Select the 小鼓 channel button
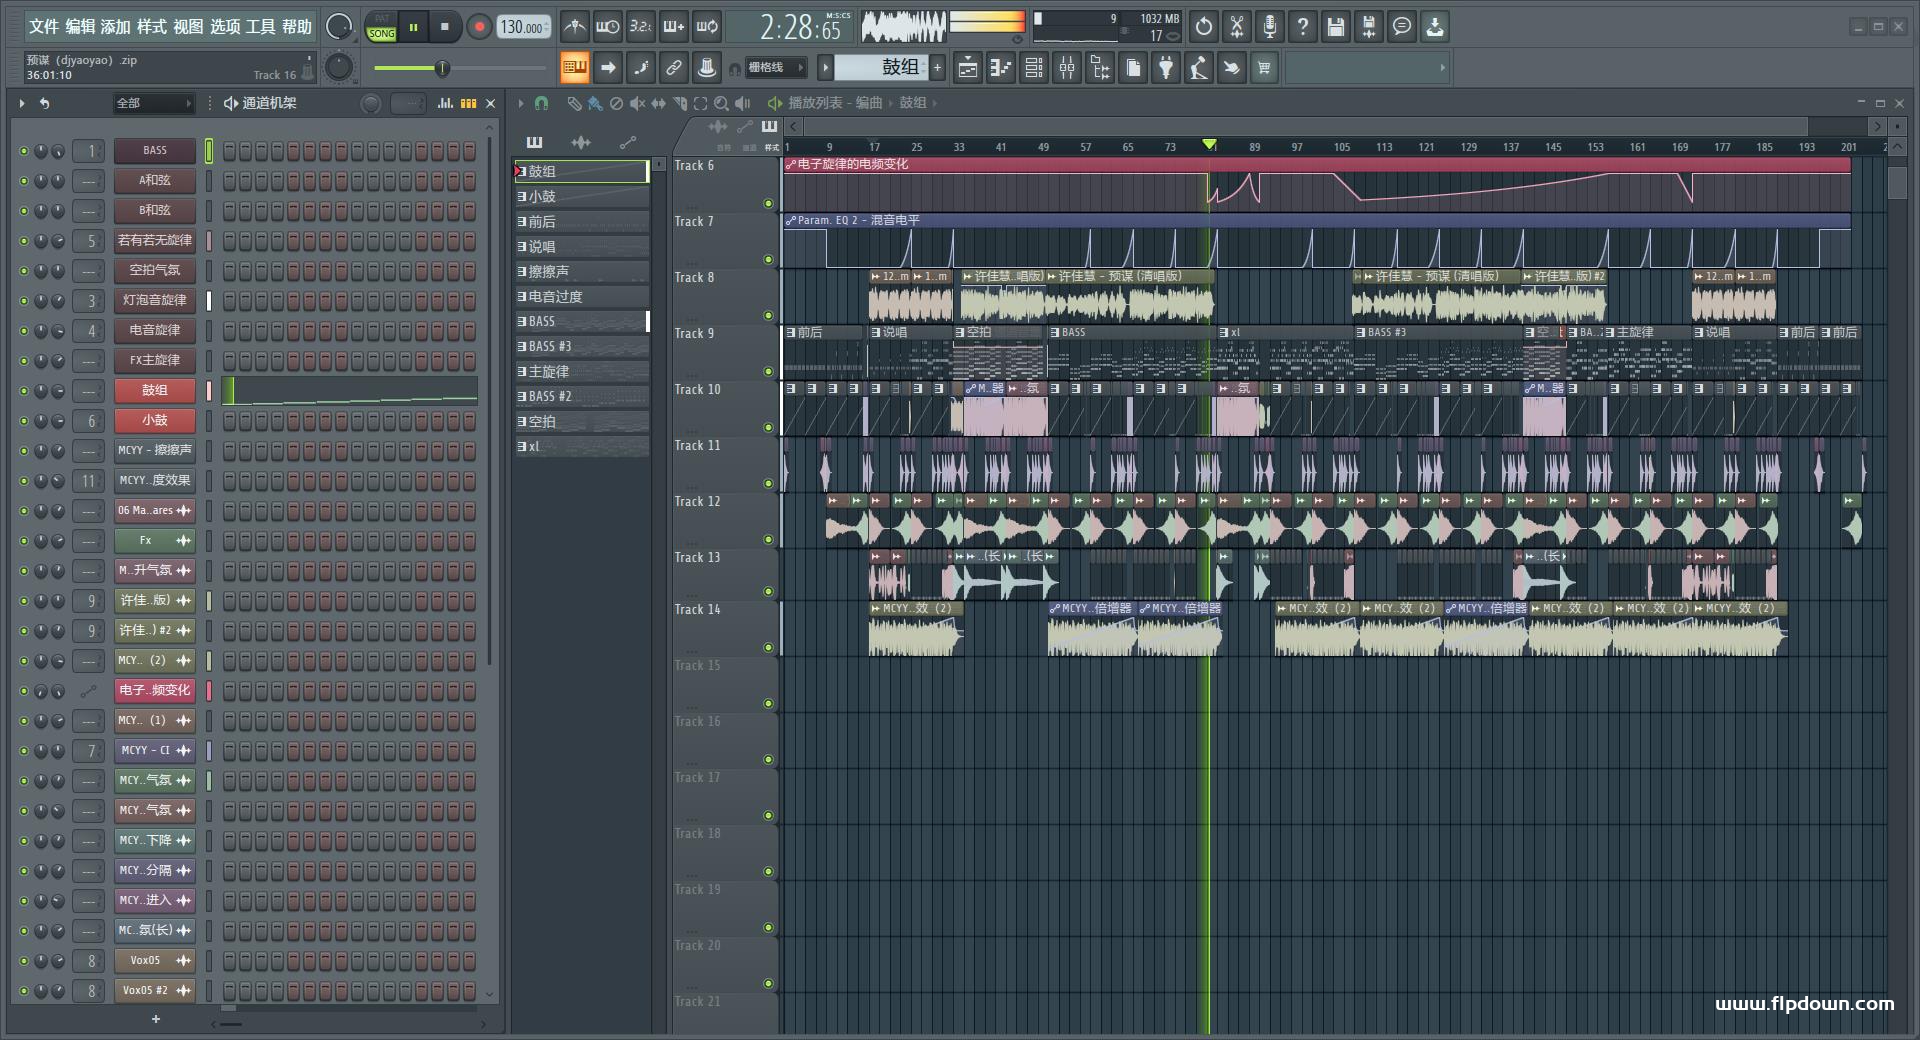The image size is (1920, 1040). [154, 420]
